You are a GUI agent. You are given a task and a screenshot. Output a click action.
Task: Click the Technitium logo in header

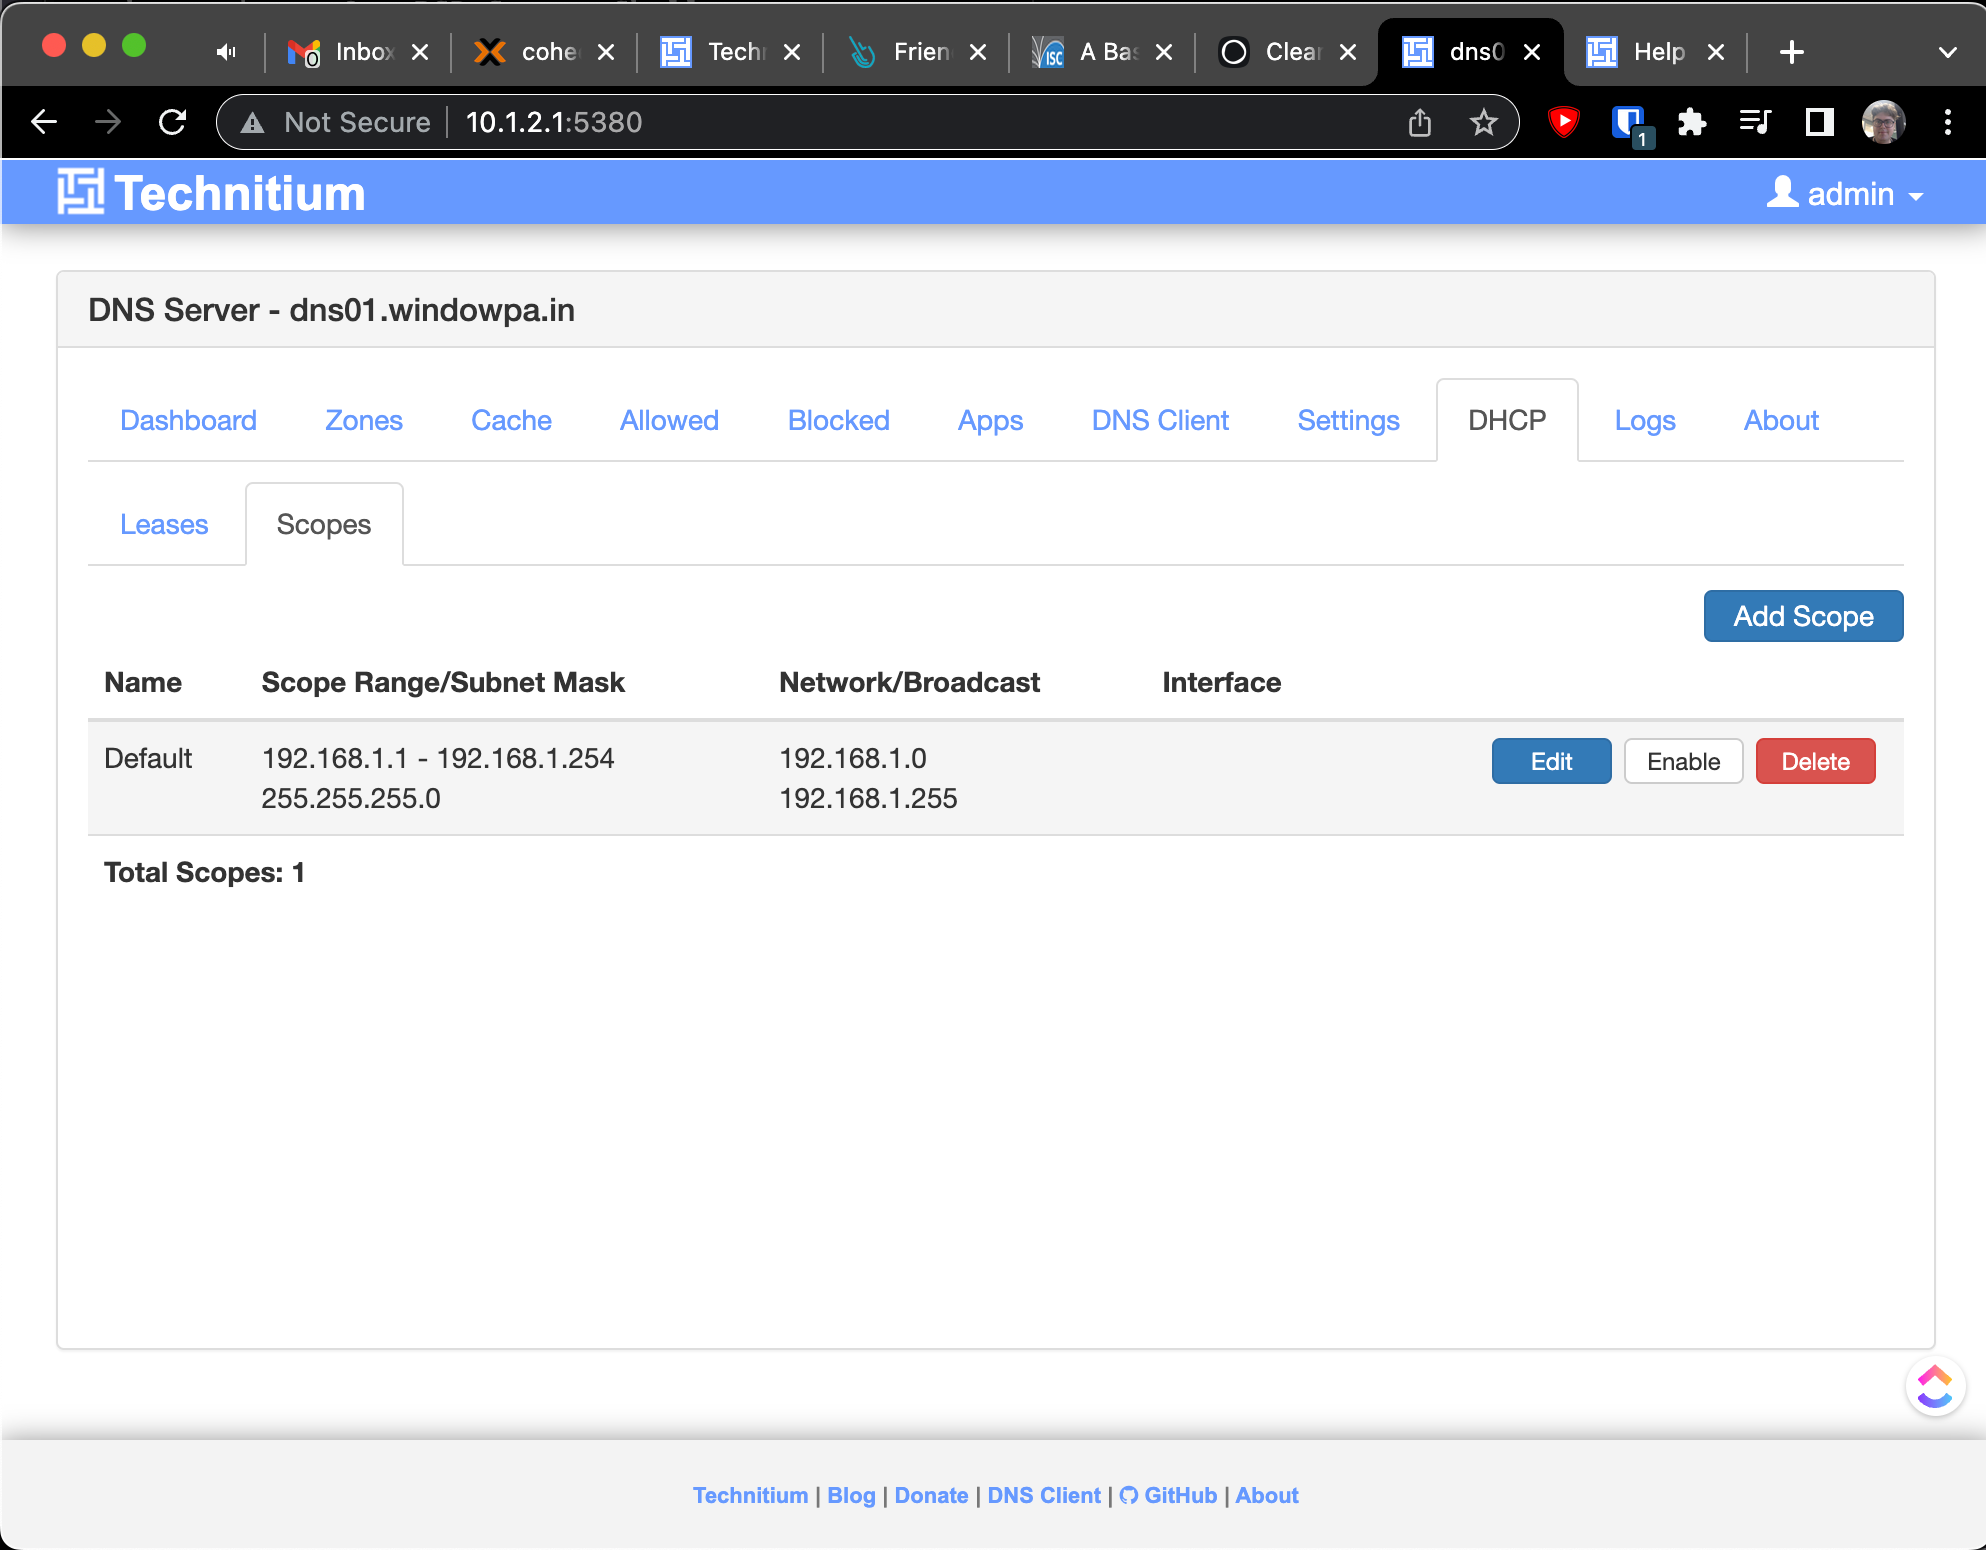point(211,193)
